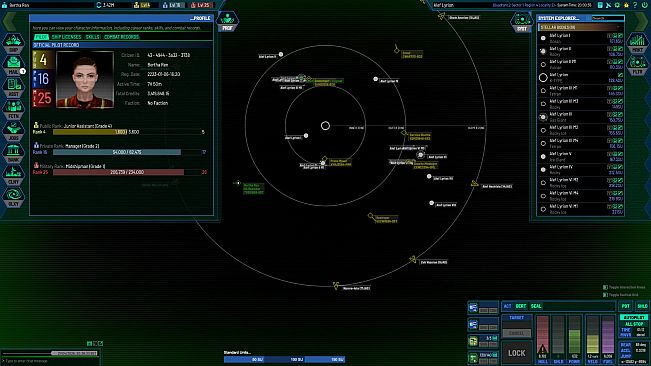Click the CANCEL target button
The height and width of the screenshot is (366, 651).
pyautogui.click(x=517, y=333)
